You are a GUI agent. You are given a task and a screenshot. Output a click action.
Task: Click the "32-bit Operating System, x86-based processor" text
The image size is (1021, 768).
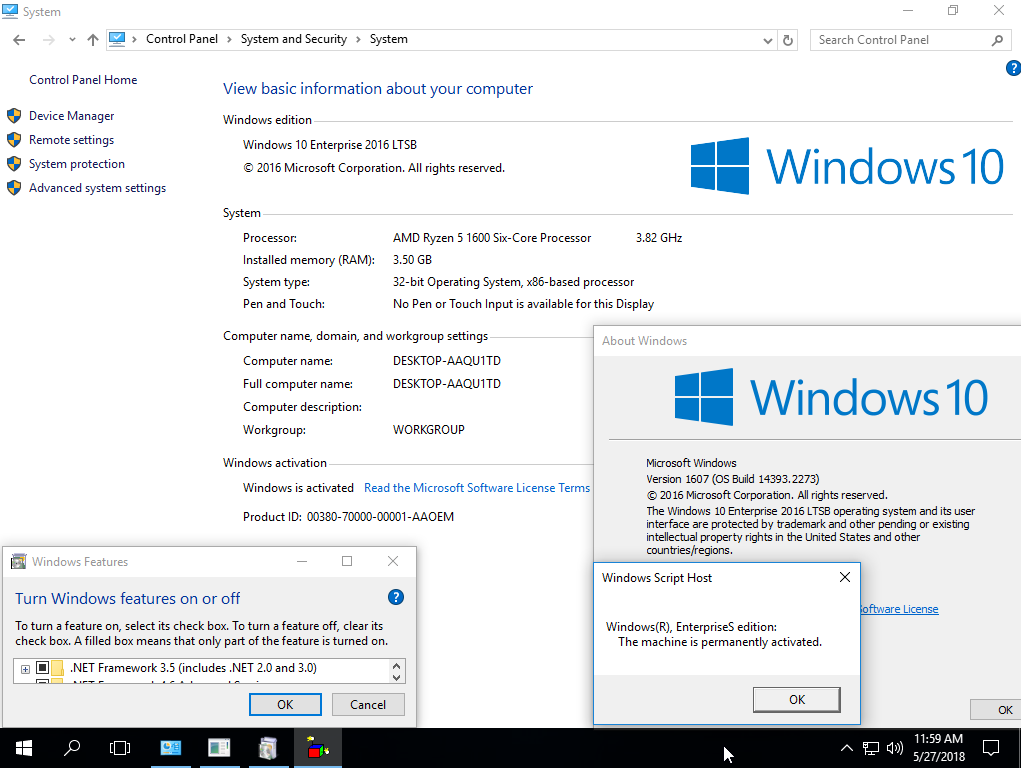[x=513, y=282]
